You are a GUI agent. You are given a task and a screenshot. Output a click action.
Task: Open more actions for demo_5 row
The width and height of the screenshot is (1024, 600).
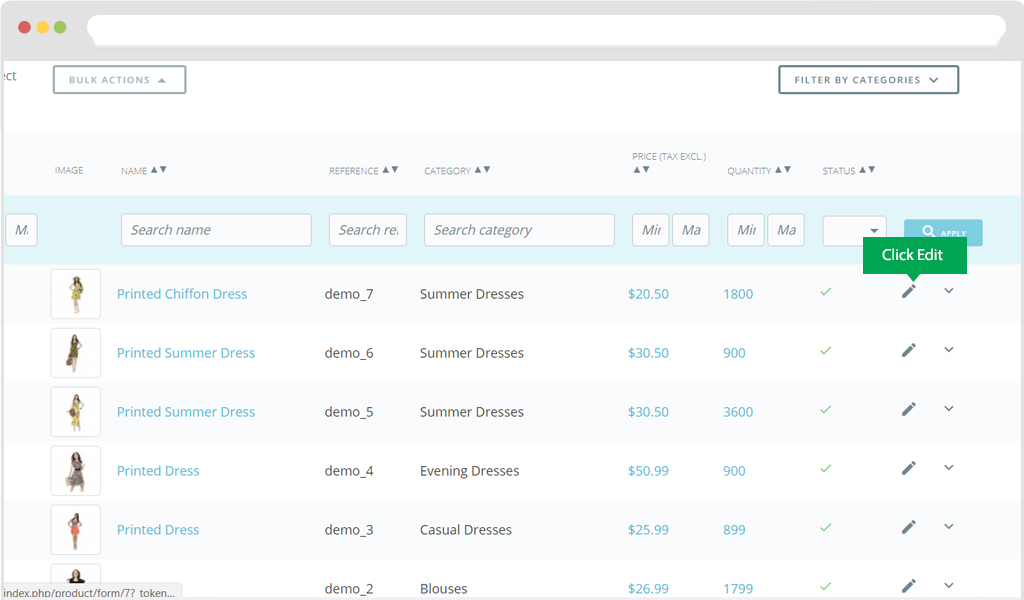[x=949, y=408]
